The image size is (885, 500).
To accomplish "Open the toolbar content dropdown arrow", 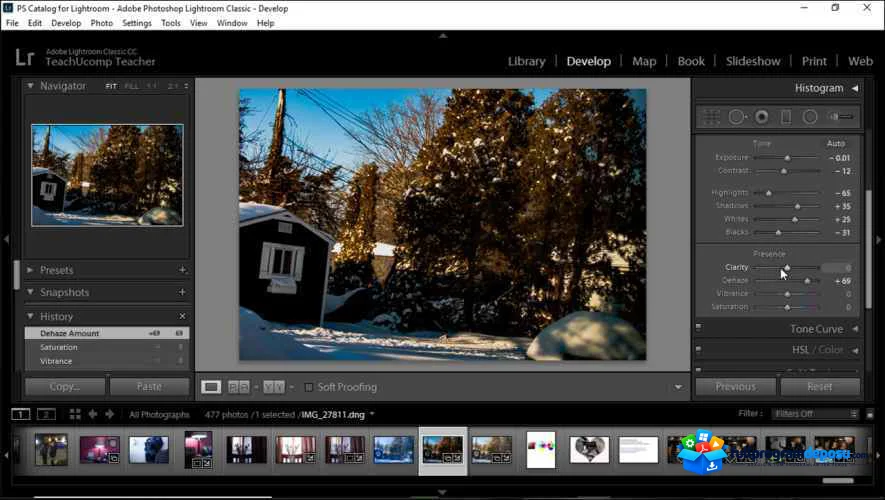I will (x=678, y=387).
